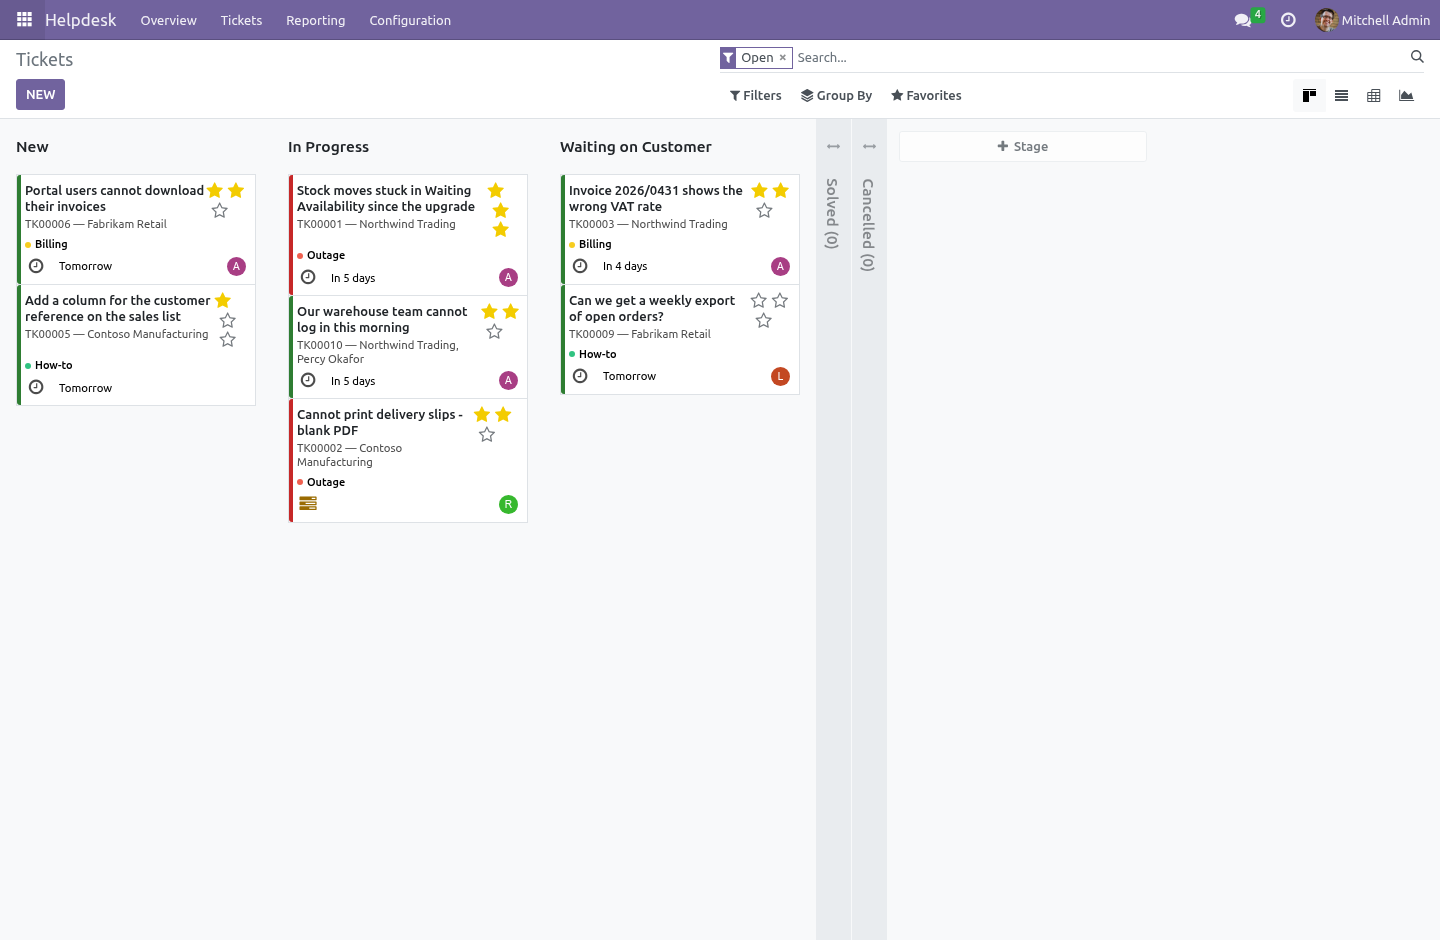Set third priority star on TK00010 ticket

pos(494,332)
